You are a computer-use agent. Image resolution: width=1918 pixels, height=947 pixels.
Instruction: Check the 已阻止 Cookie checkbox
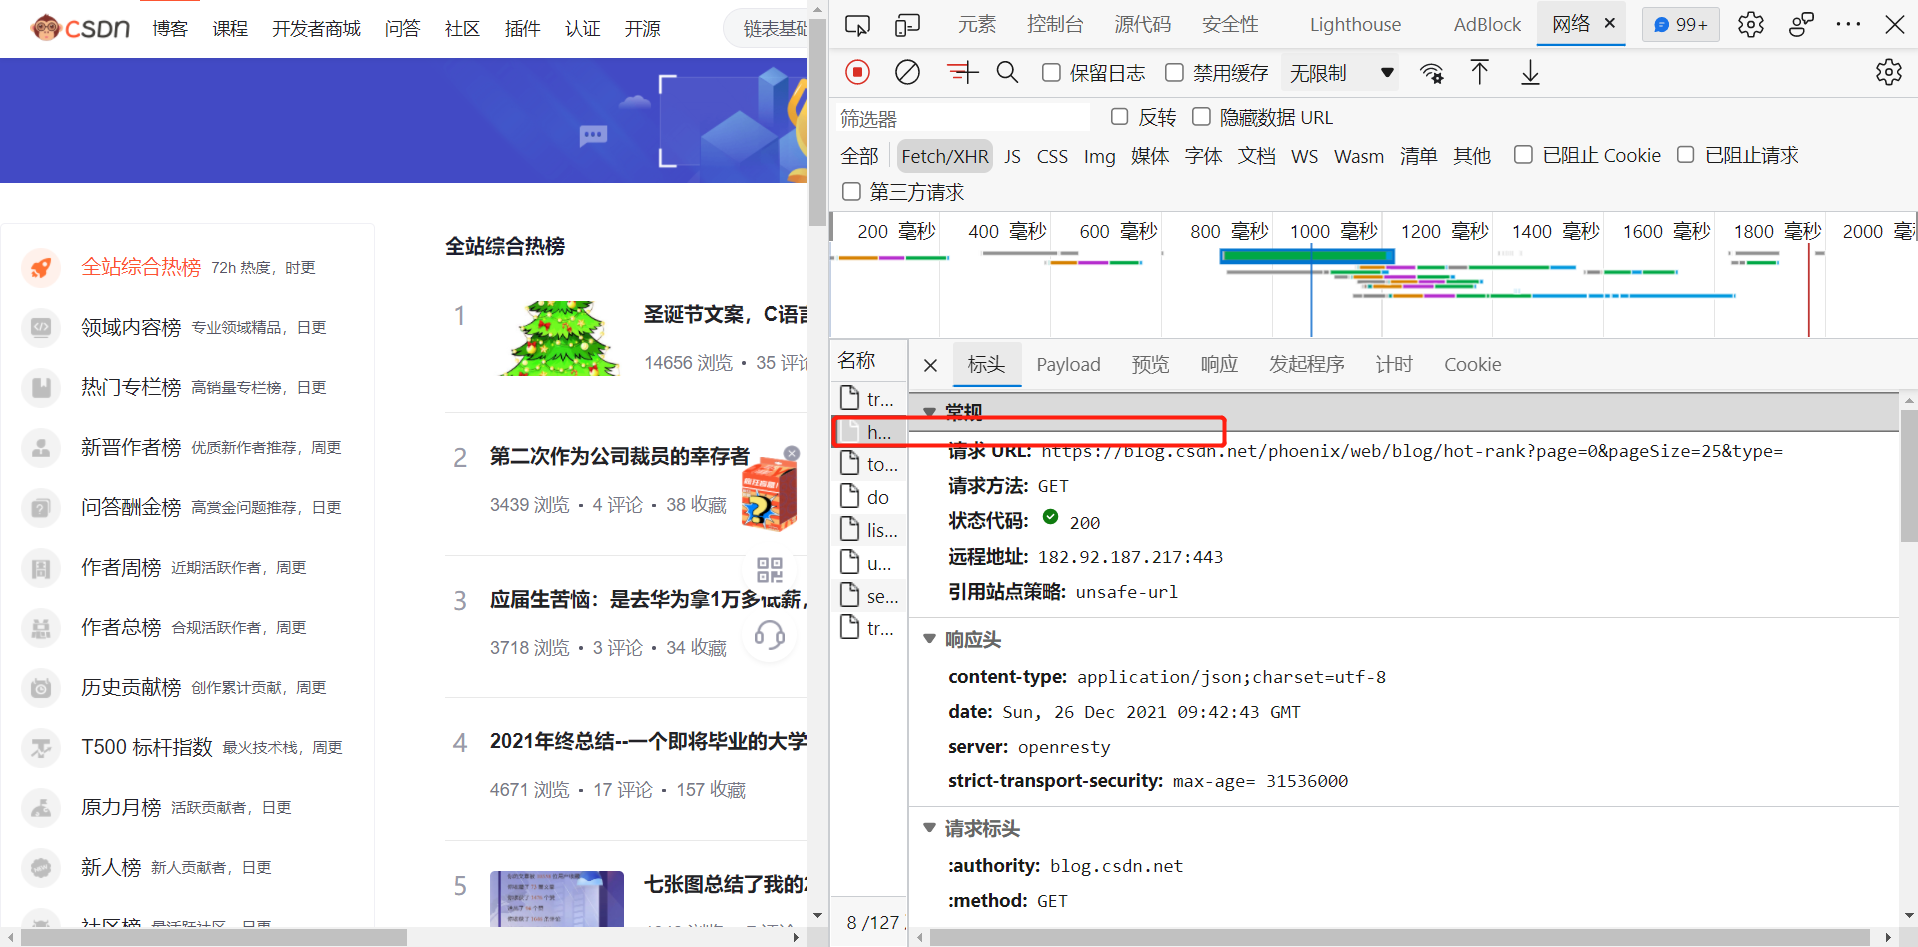point(1523,155)
